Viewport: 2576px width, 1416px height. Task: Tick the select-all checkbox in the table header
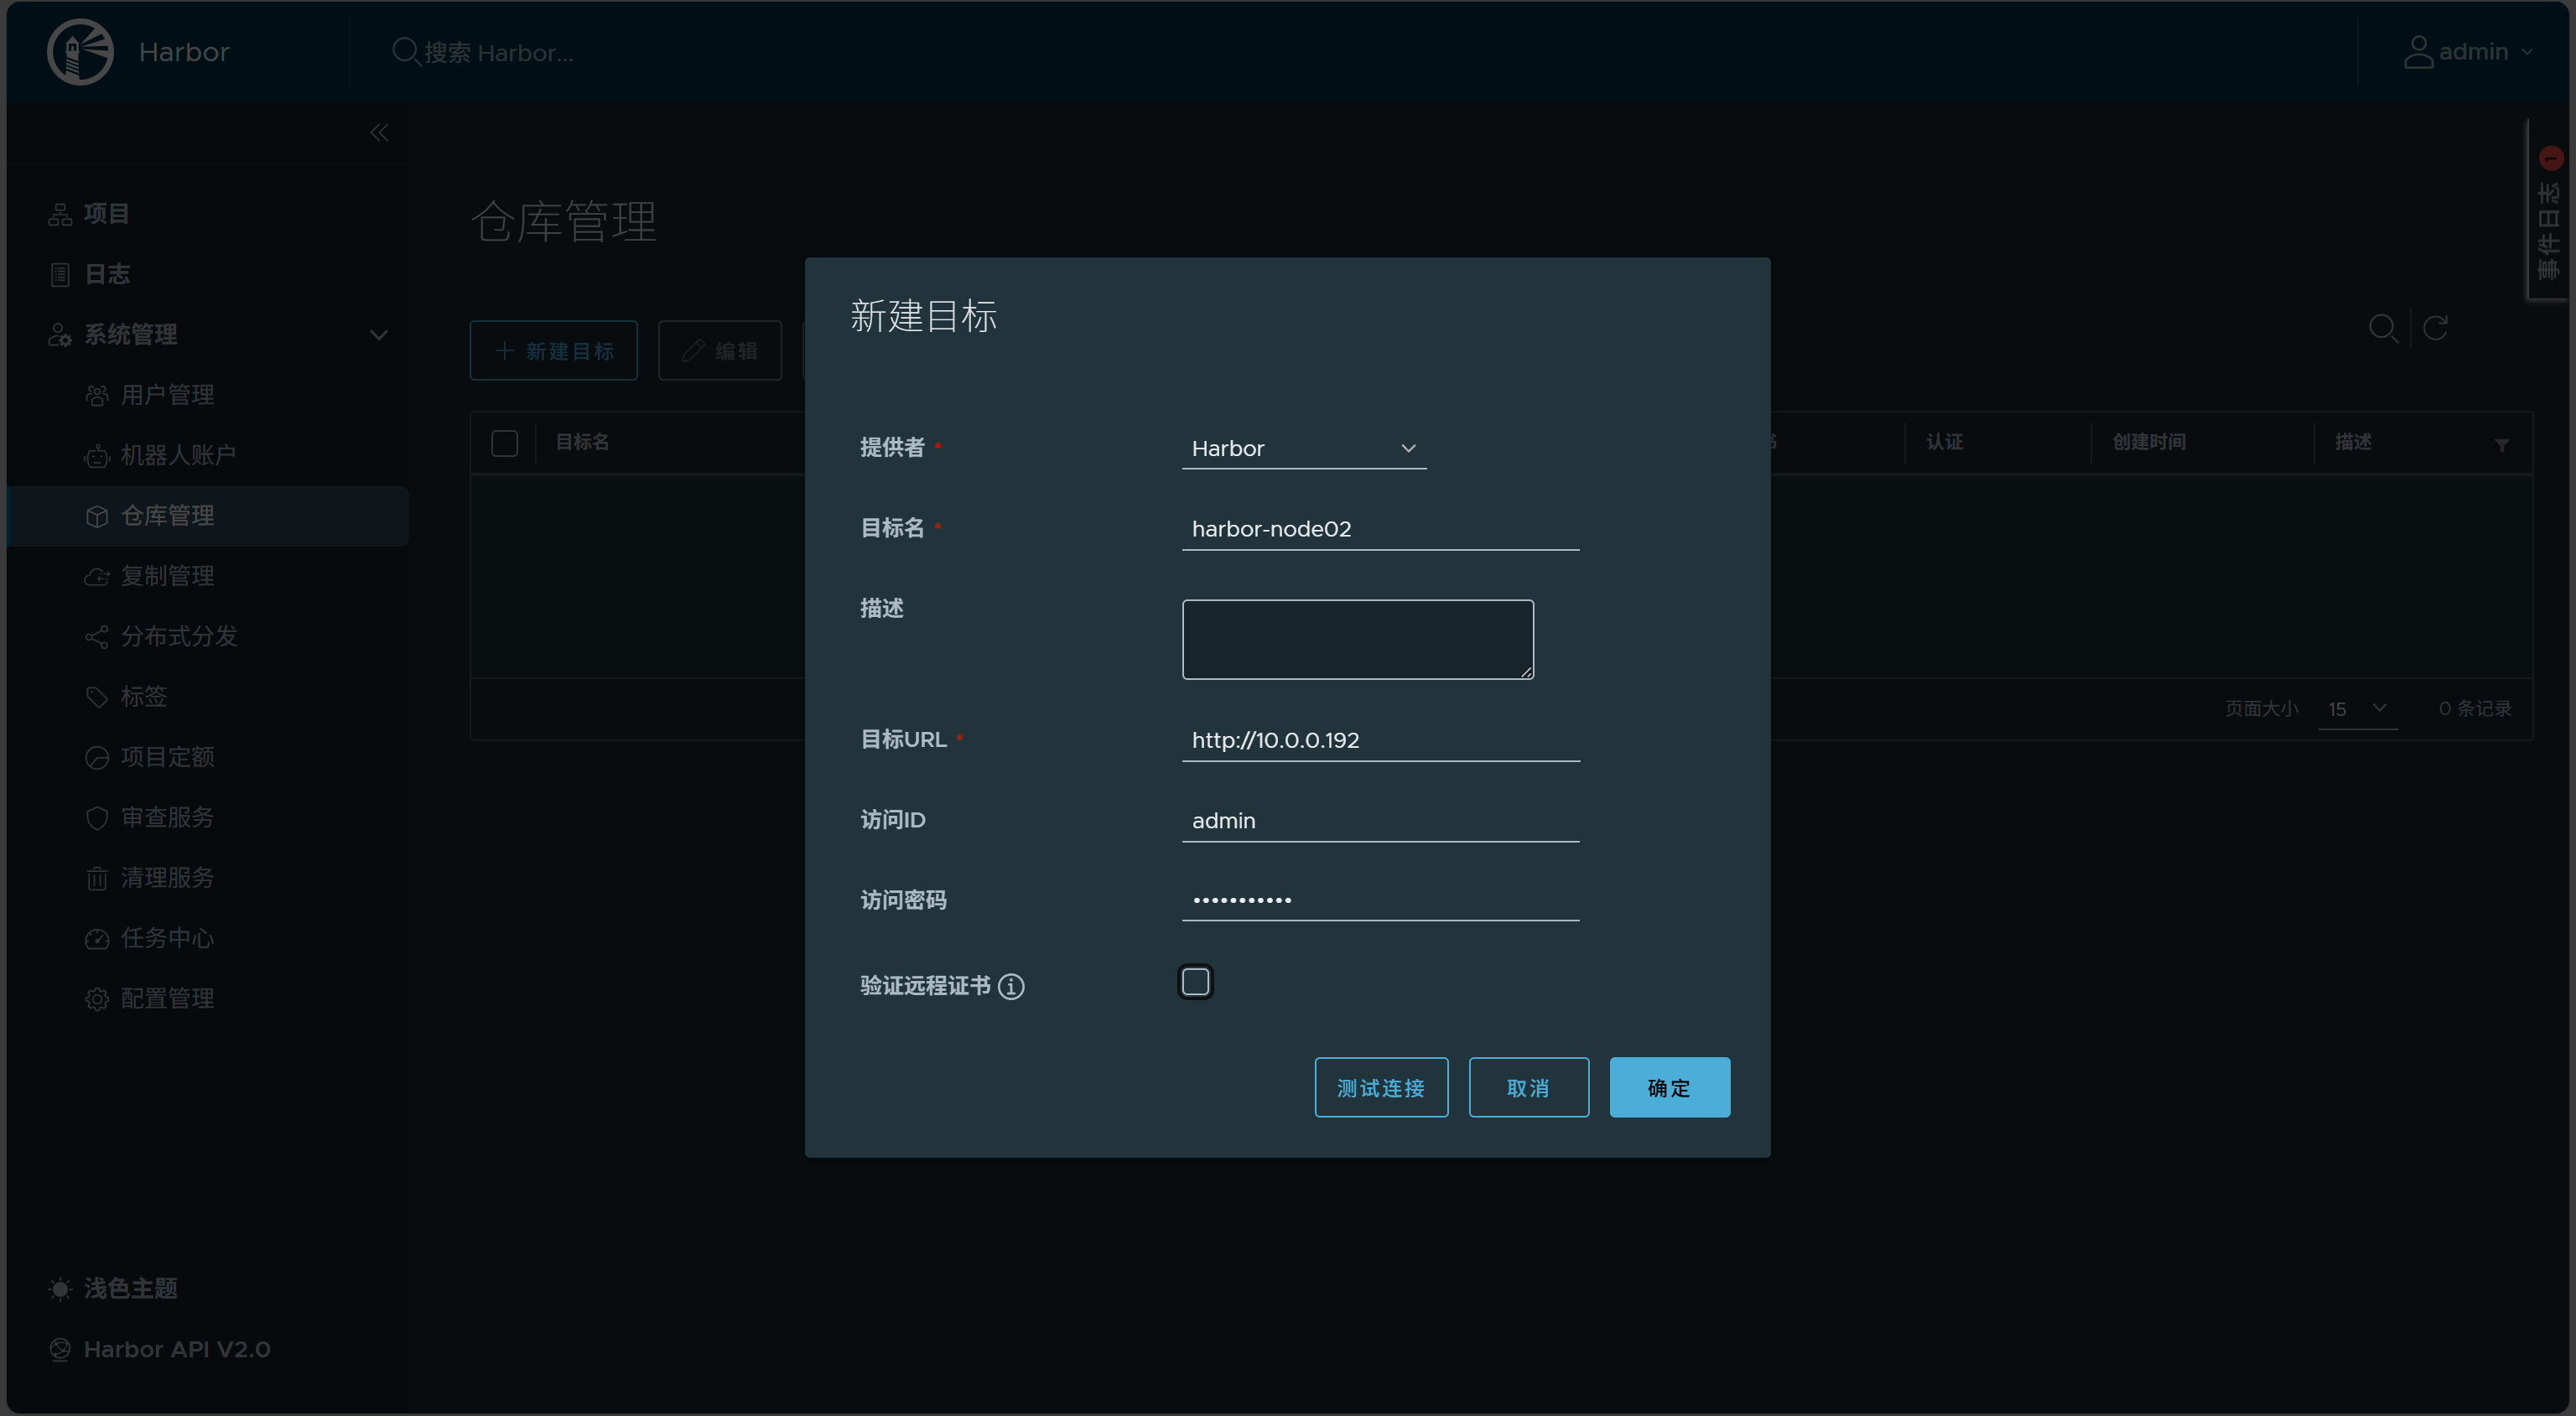pos(504,443)
